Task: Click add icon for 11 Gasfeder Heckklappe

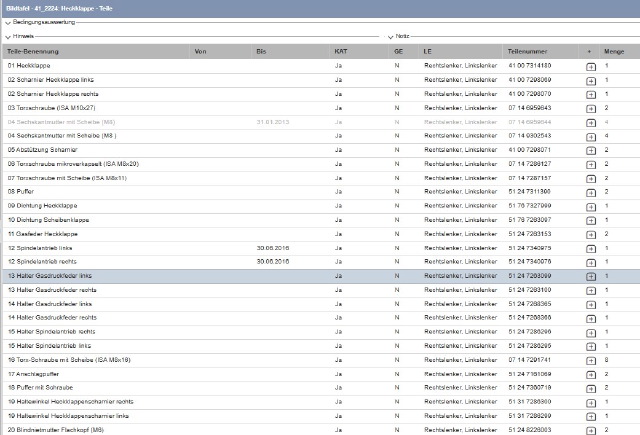Action: [x=591, y=235]
